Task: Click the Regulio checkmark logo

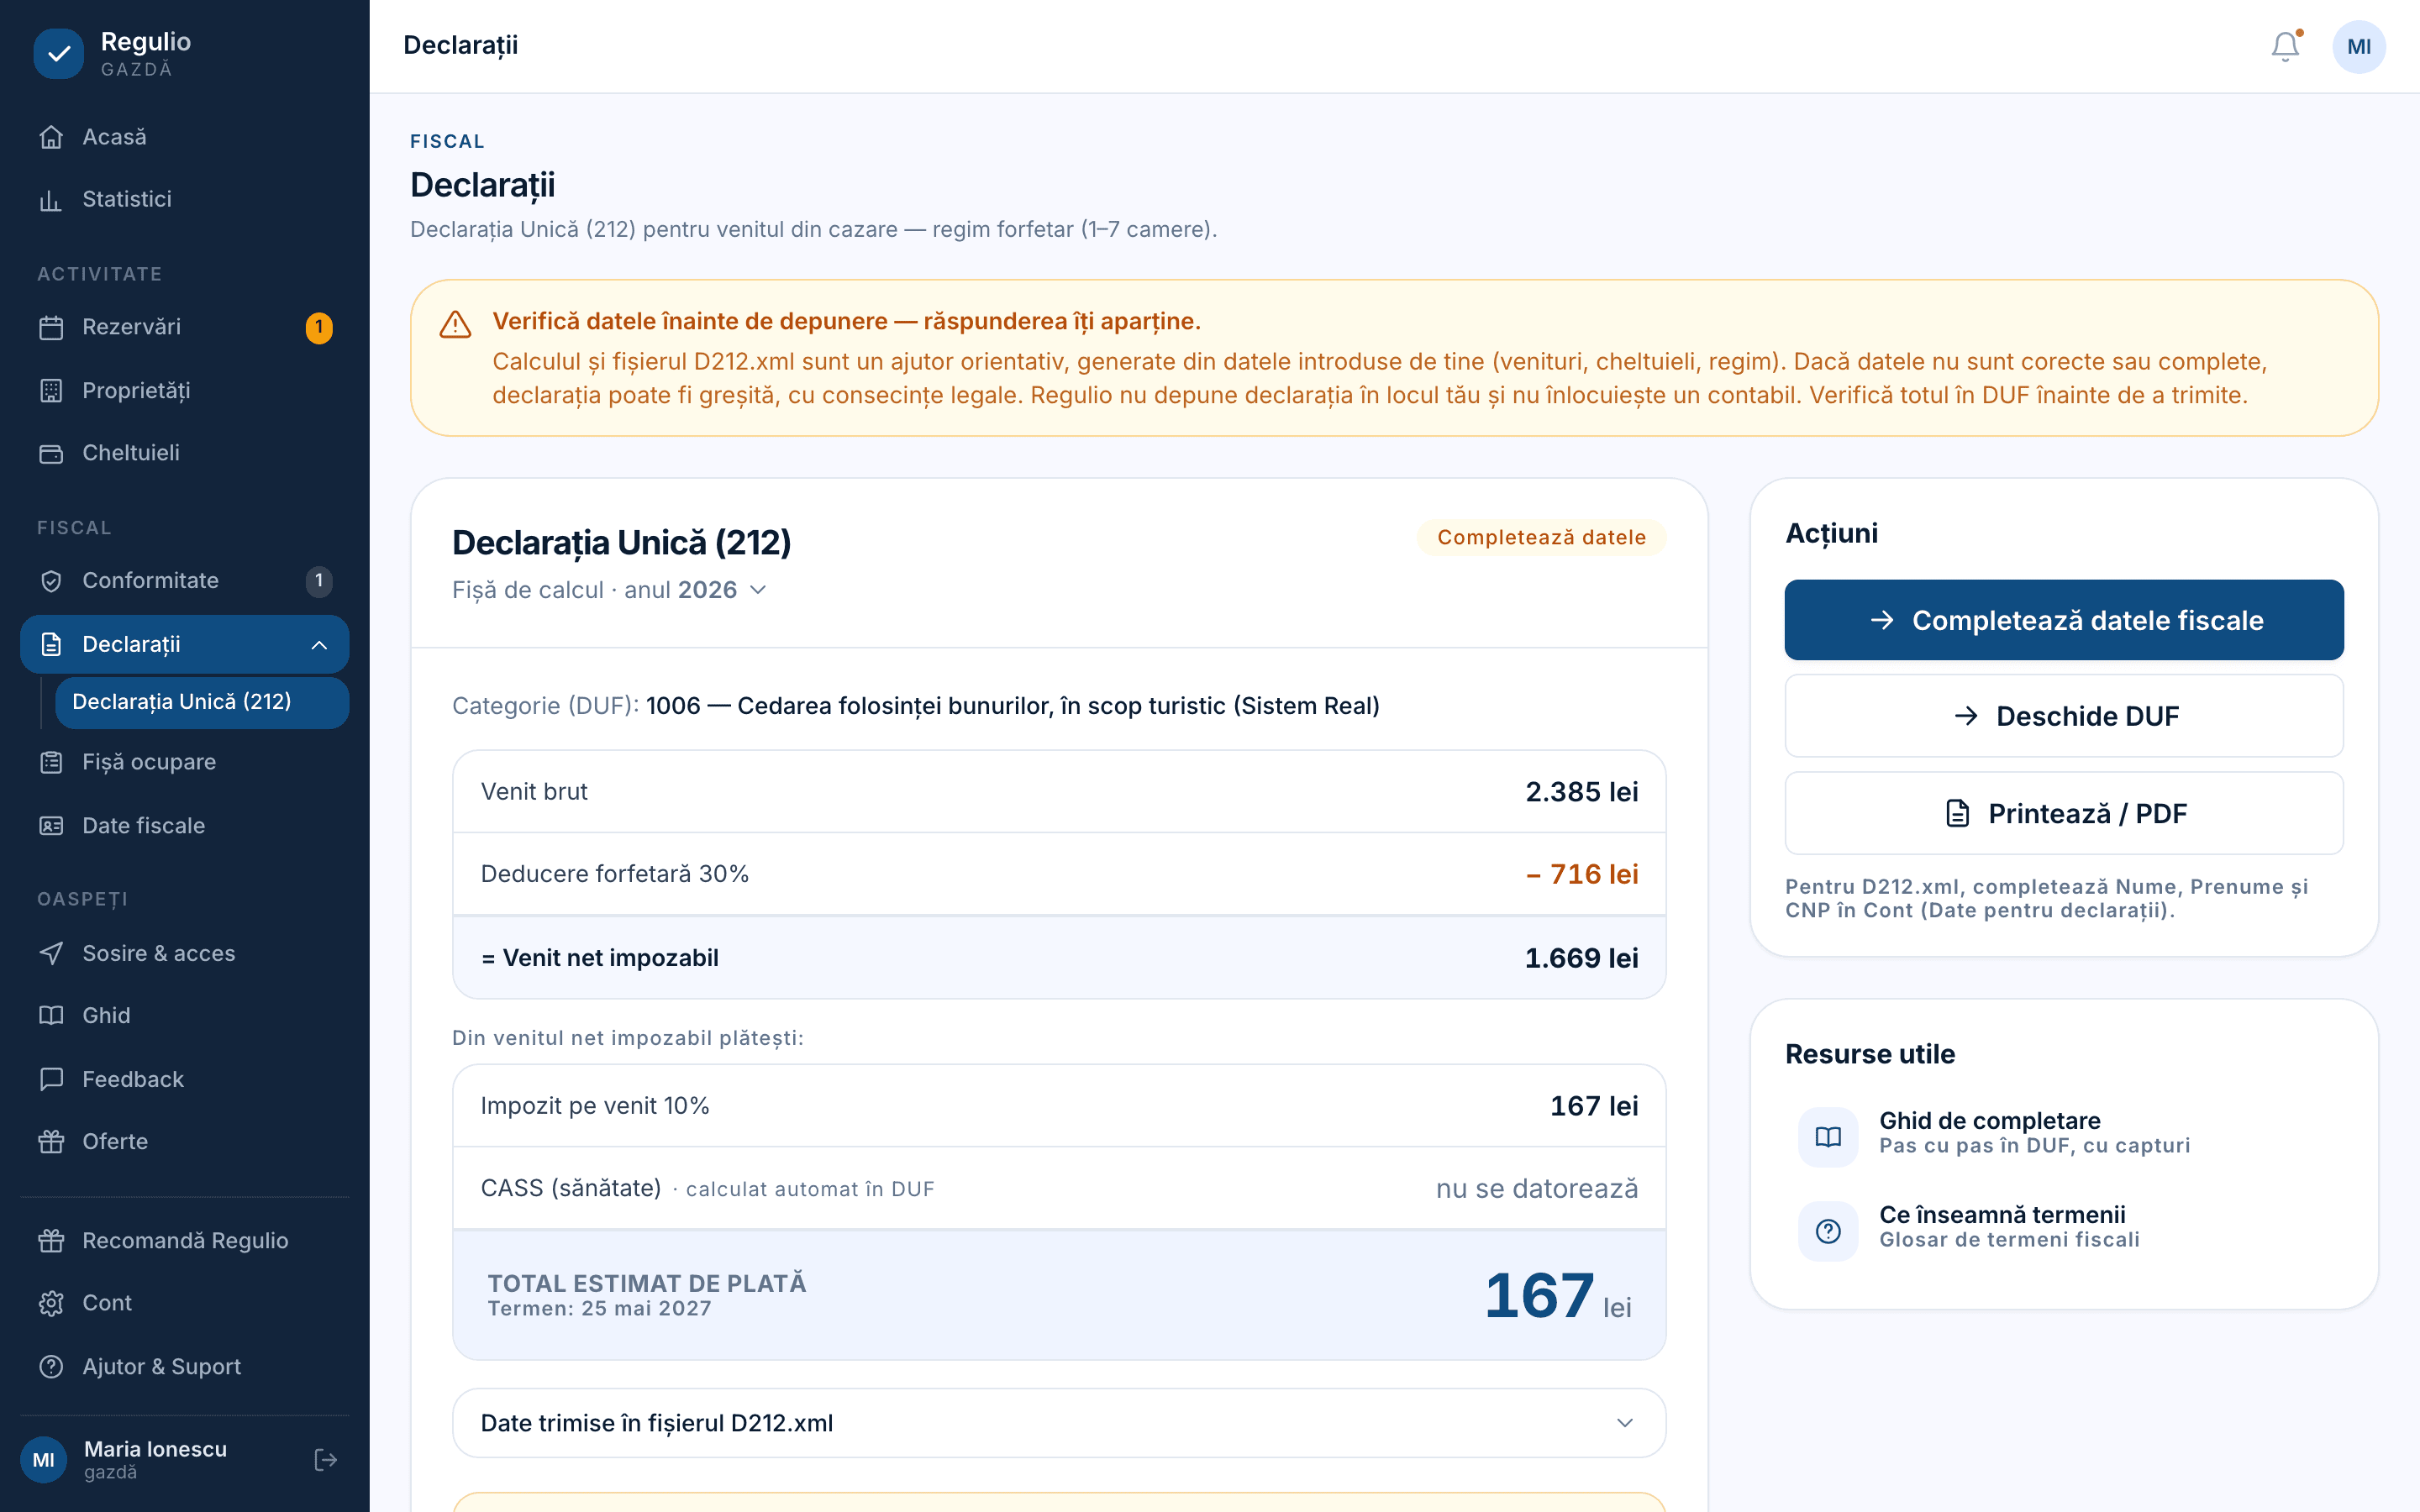Action: click(59, 53)
